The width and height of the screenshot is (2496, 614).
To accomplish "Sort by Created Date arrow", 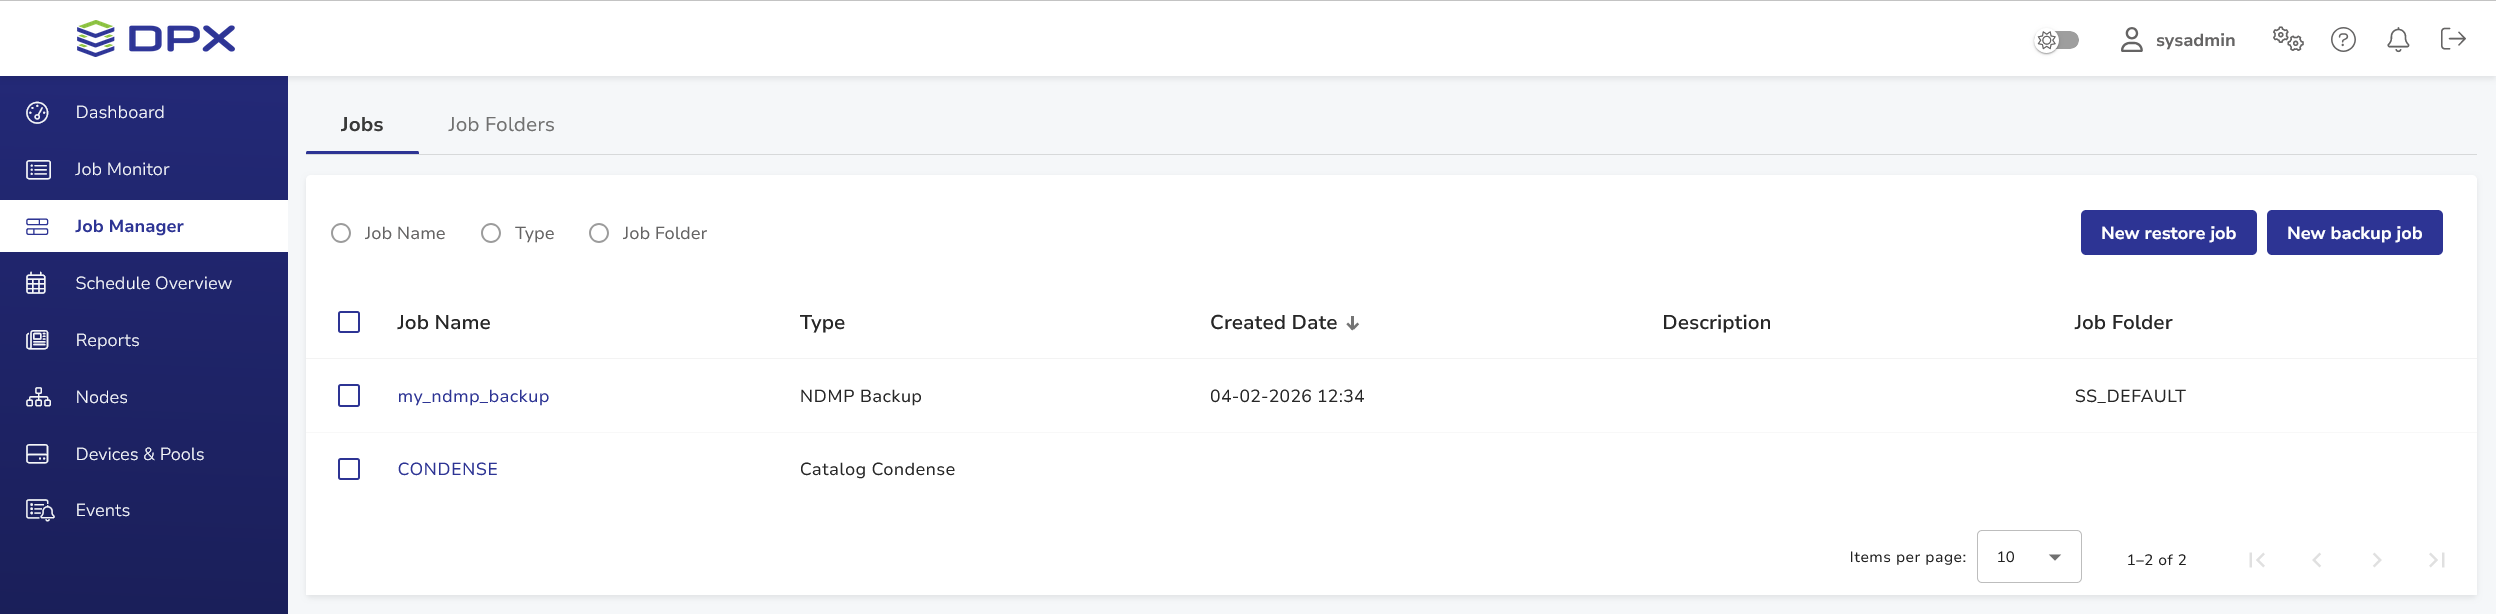I will click(1353, 323).
